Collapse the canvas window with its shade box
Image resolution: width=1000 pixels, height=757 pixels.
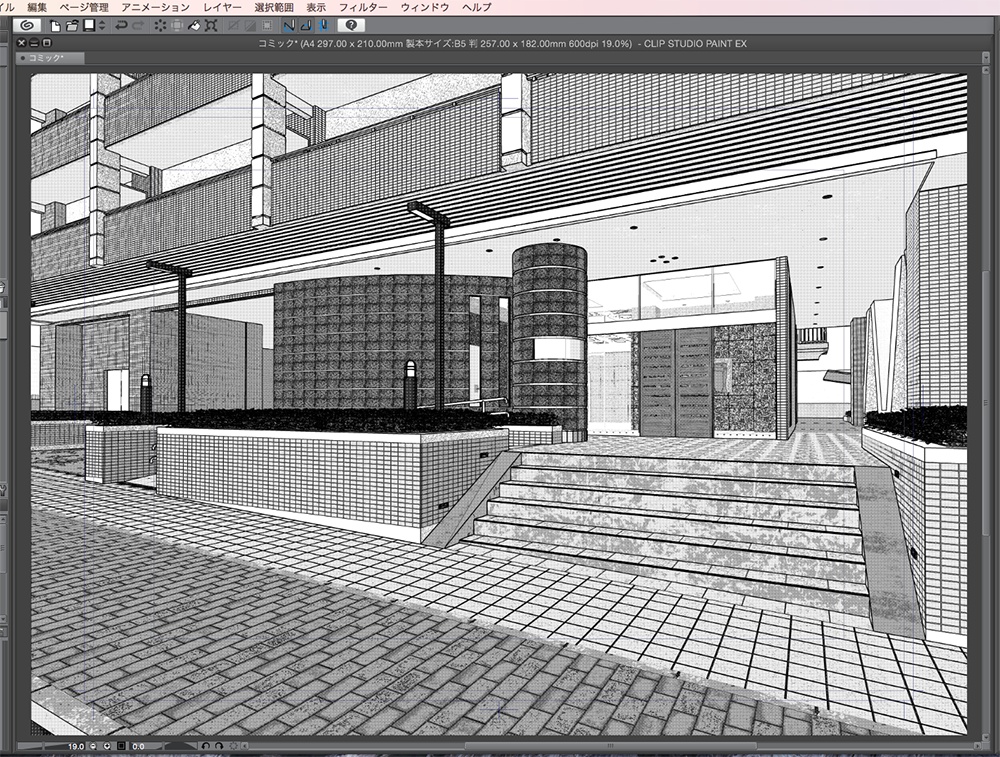tap(33, 43)
